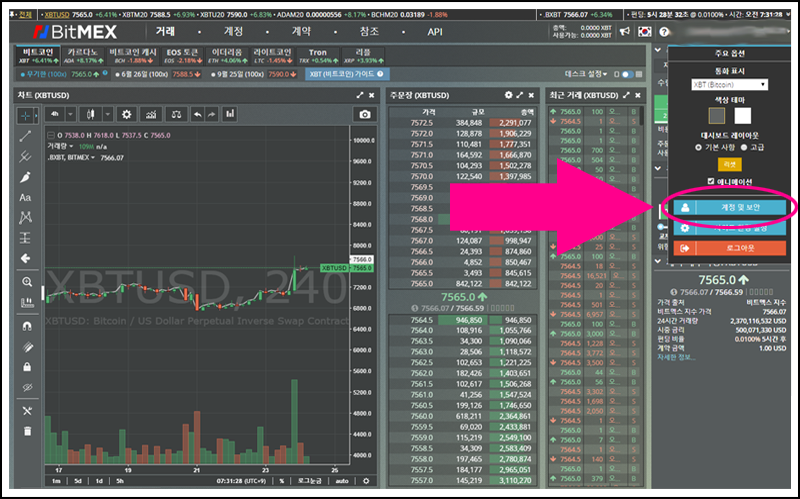Expand the 거래량 indicator dropdown
This screenshot has height=499, width=800.
[71, 146]
